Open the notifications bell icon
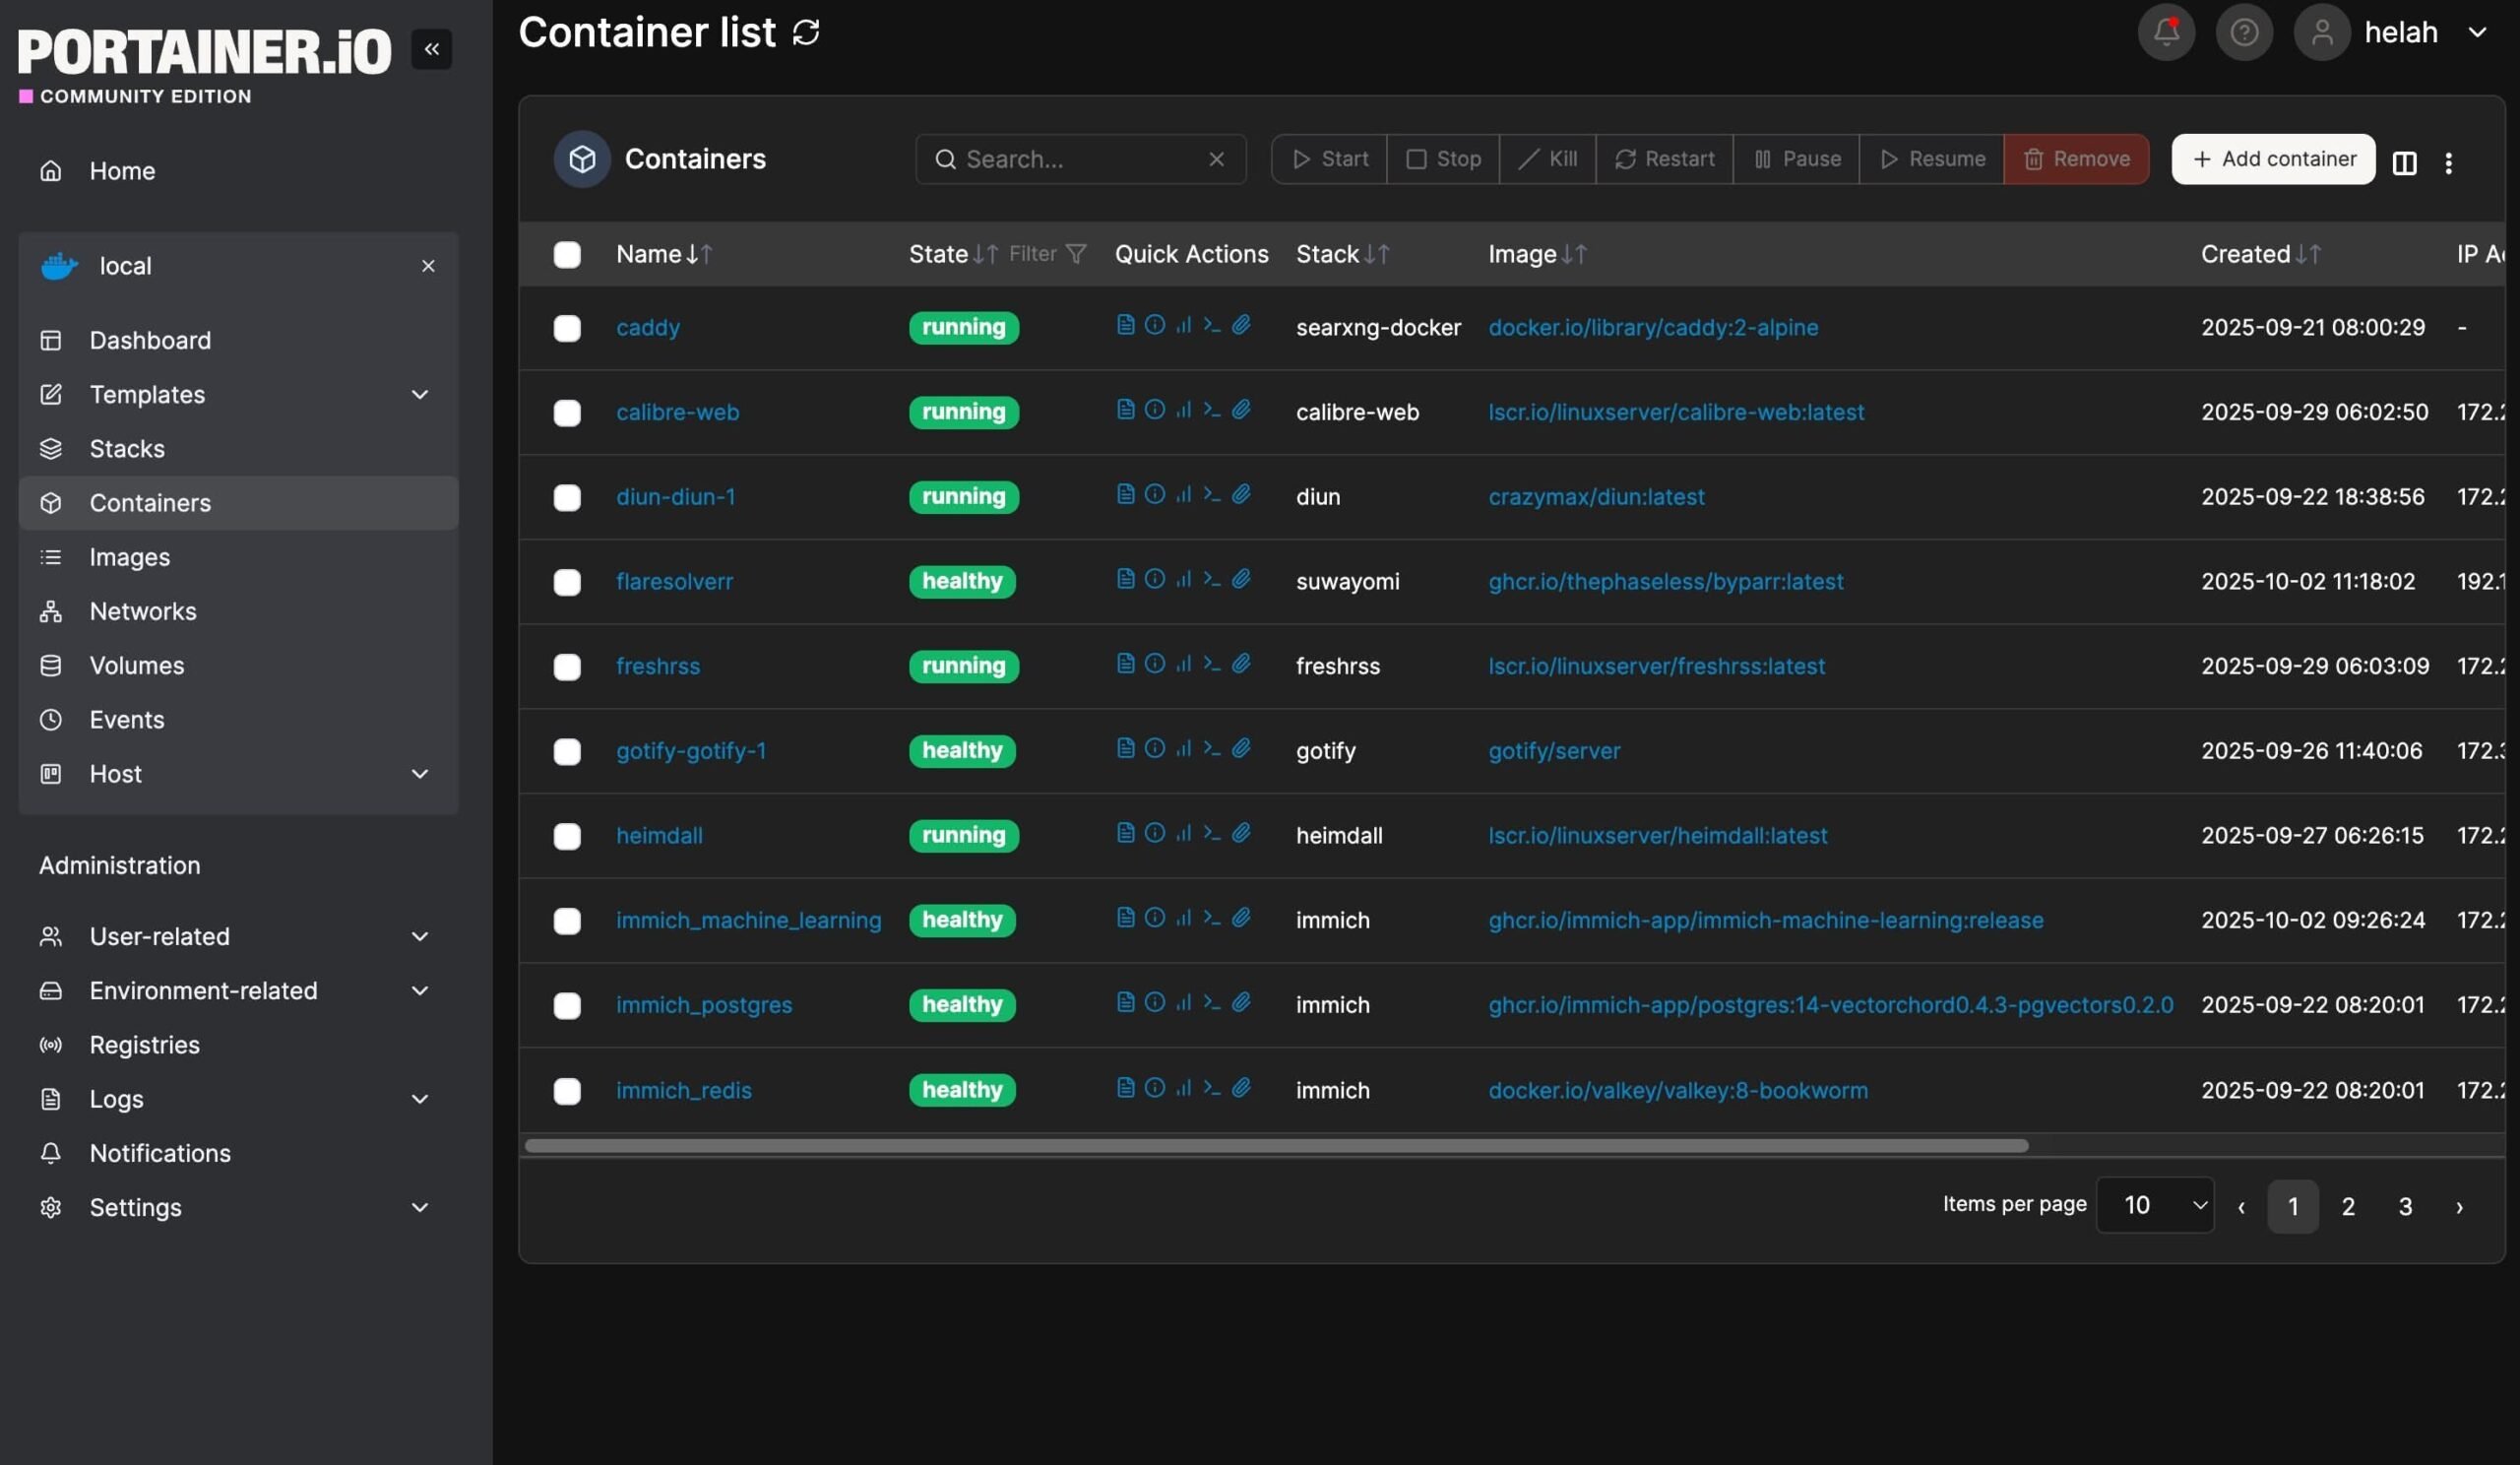Image resolution: width=2520 pixels, height=1465 pixels. tap(2165, 33)
